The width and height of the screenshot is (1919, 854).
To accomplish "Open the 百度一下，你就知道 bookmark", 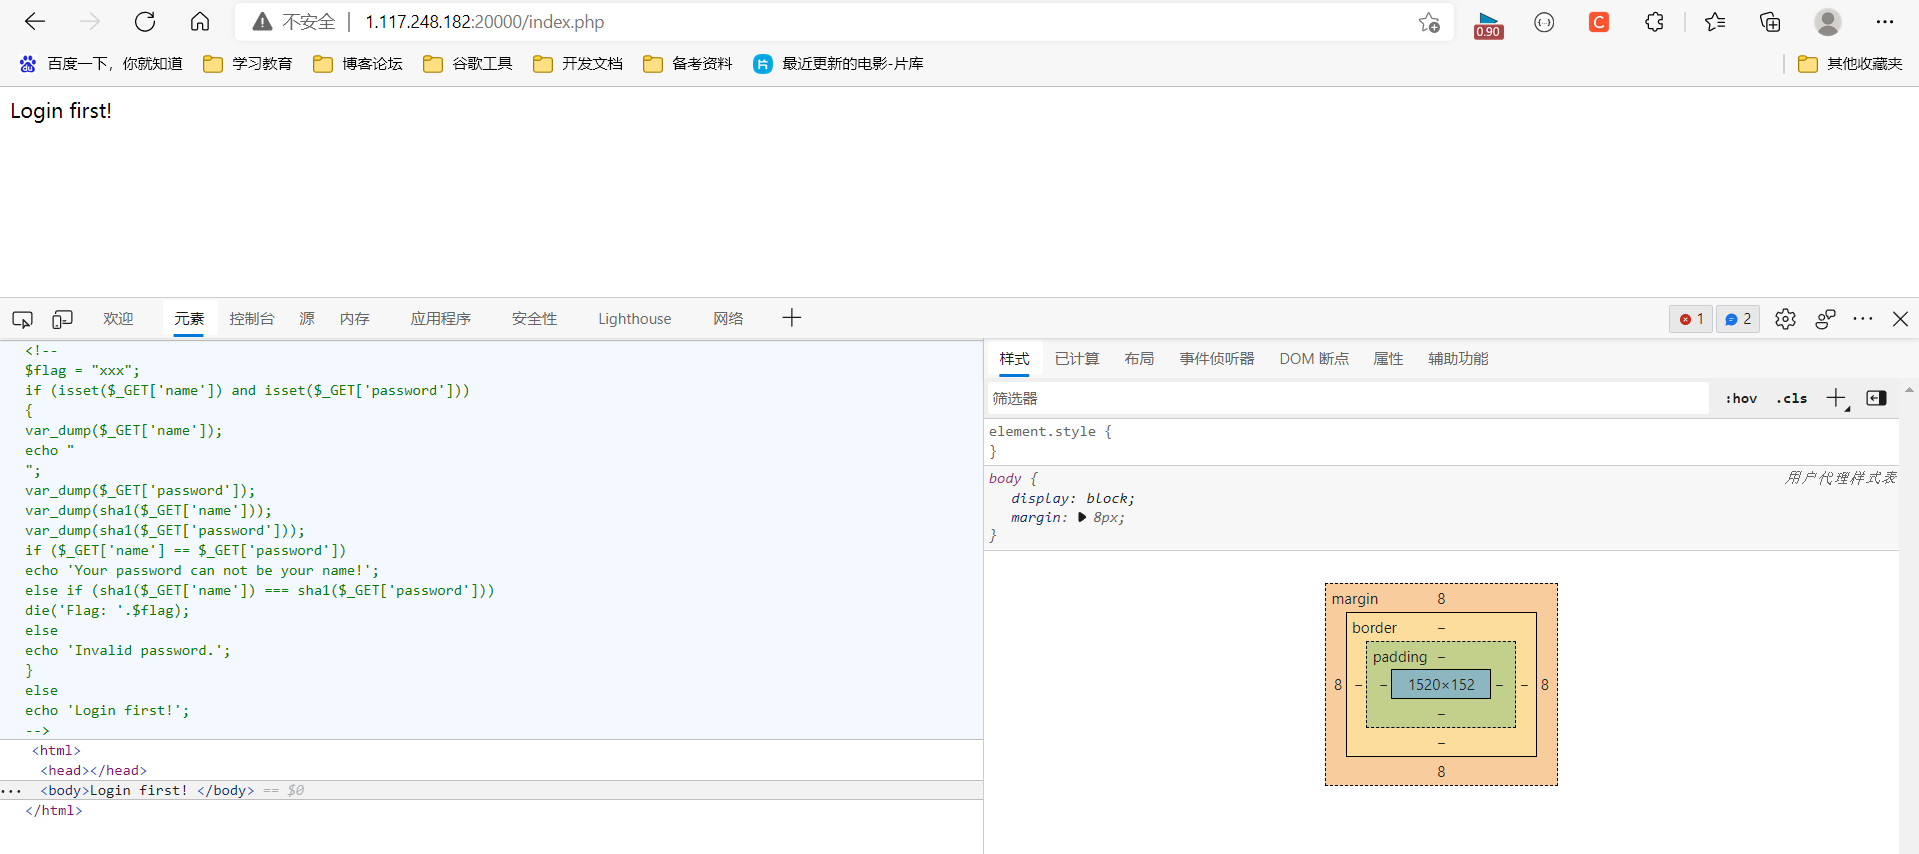I will (x=101, y=64).
